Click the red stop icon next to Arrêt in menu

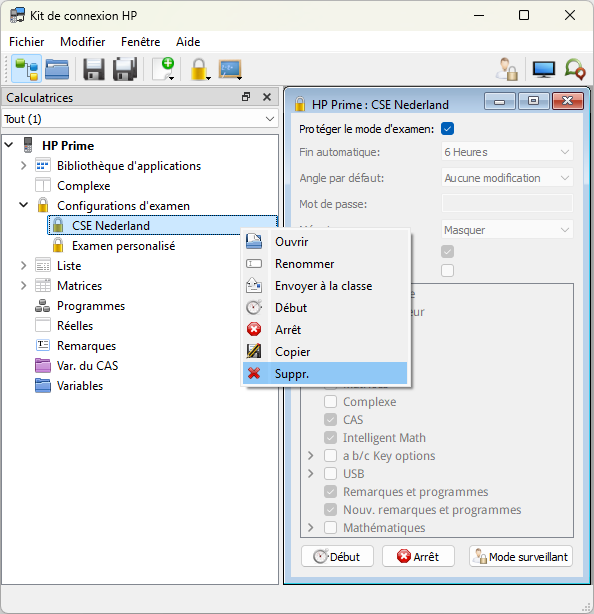click(x=254, y=329)
